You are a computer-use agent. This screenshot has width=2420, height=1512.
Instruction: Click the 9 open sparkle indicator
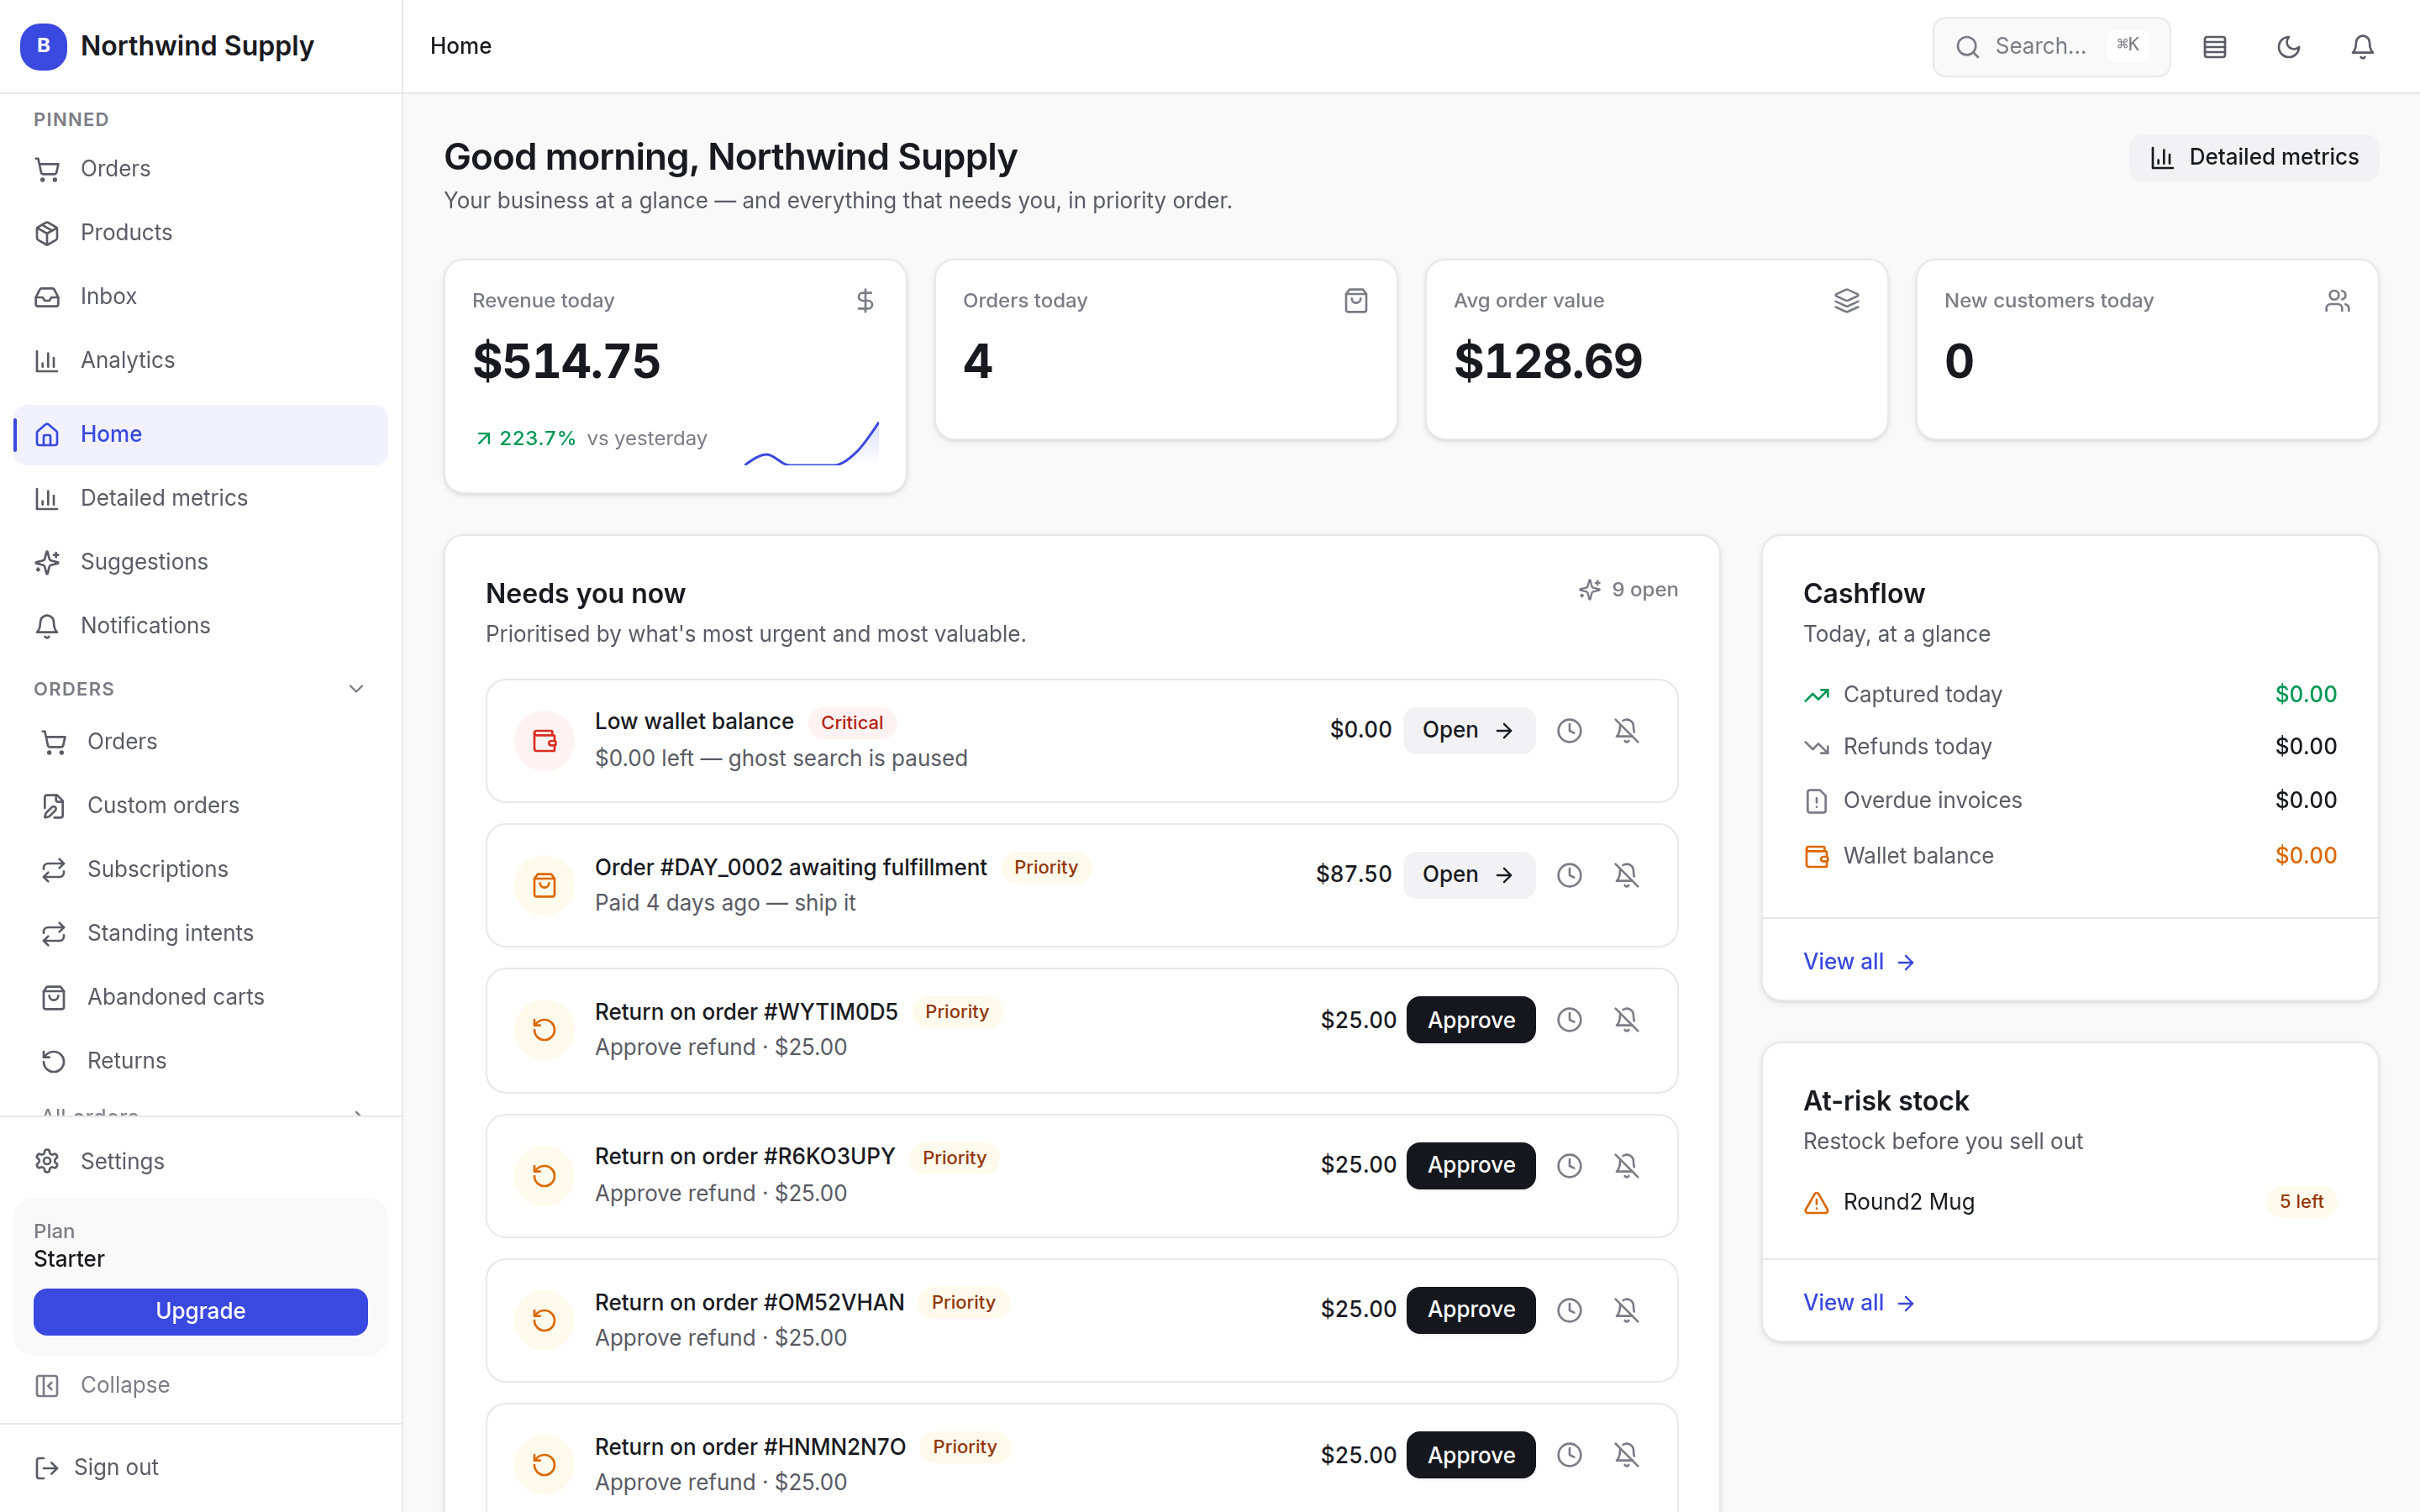pos(1628,590)
